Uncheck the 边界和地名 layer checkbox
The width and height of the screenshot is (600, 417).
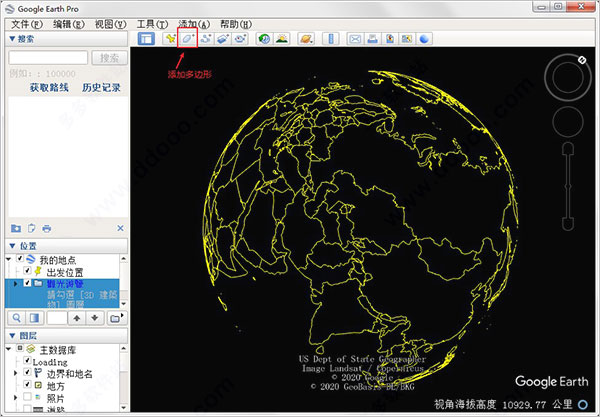[27, 372]
